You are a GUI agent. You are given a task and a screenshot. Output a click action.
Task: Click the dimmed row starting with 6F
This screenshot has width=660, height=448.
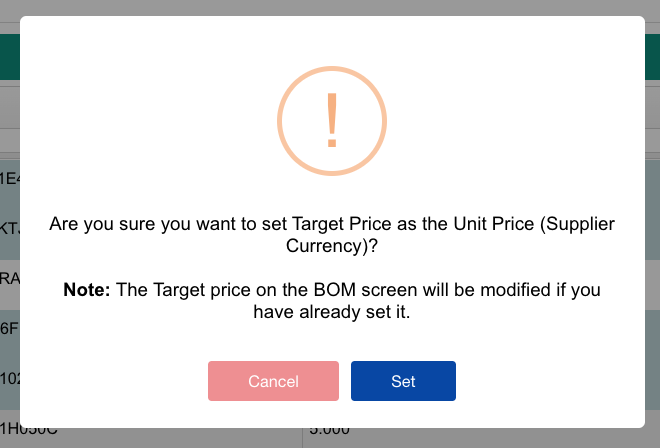point(9,328)
